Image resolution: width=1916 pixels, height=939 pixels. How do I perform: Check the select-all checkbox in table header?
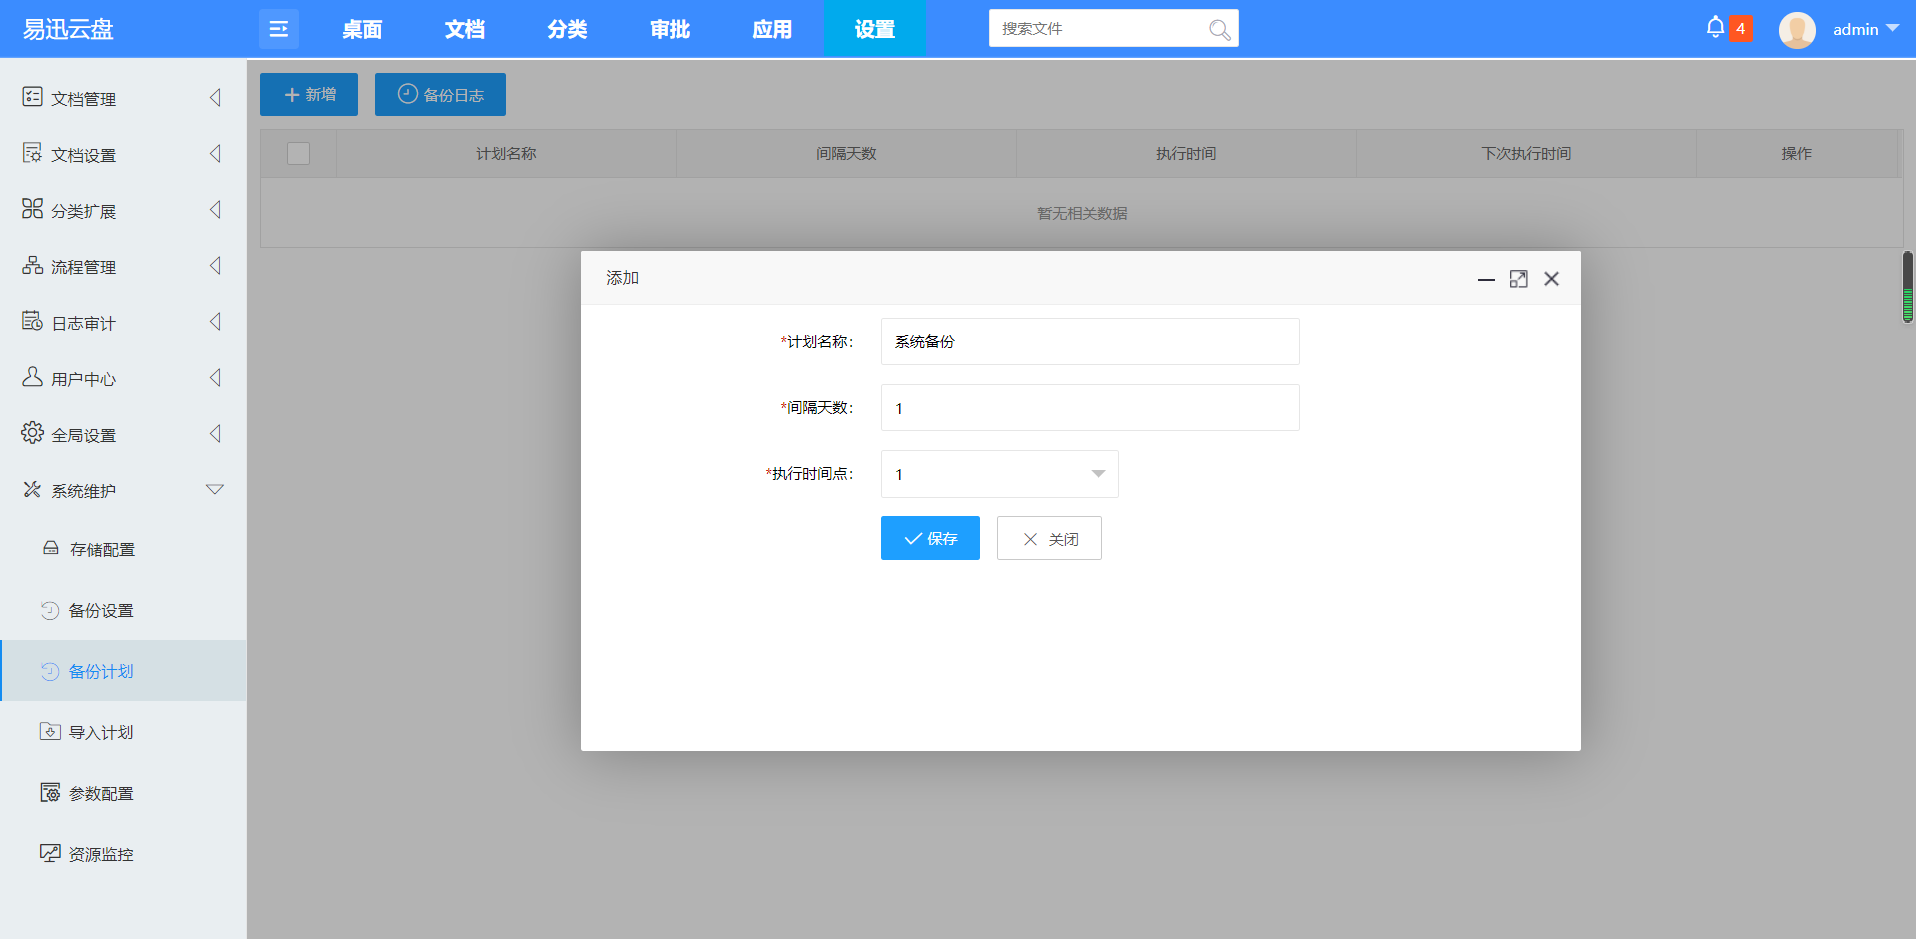(298, 153)
